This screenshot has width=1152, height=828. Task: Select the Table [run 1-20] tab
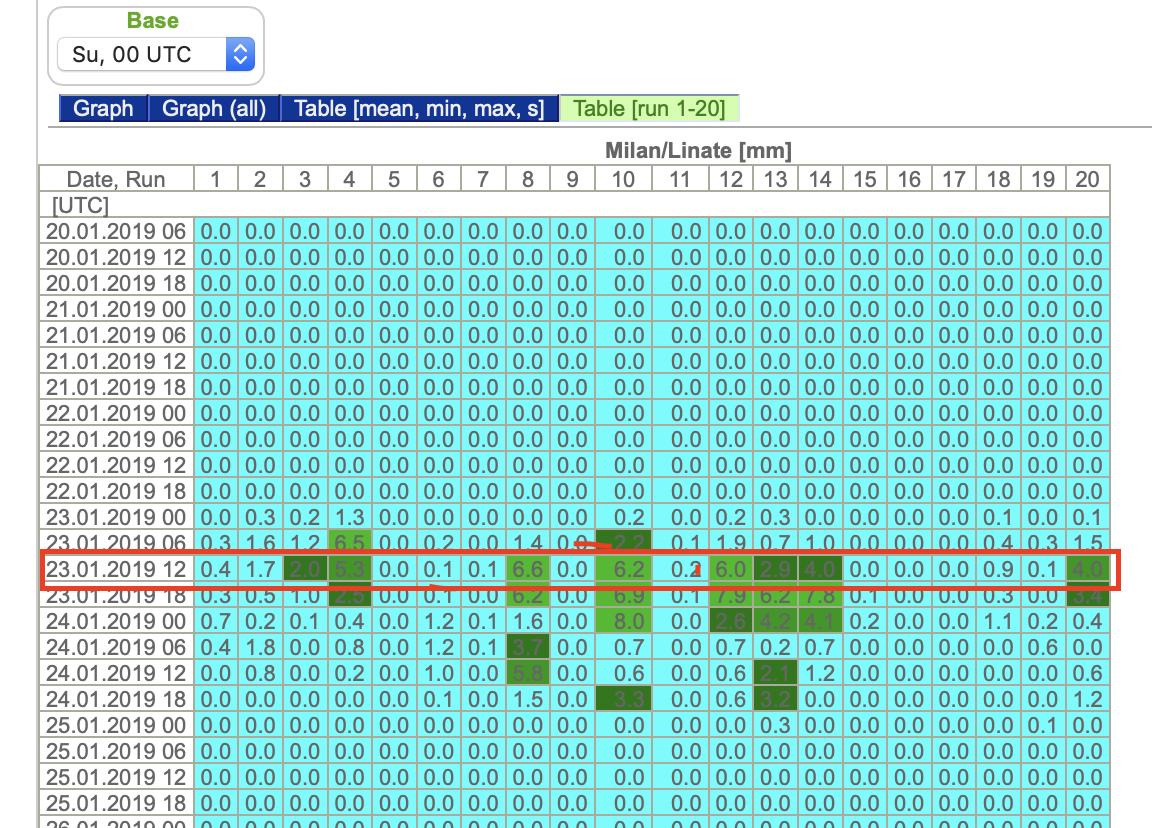[x=650, y=108]
